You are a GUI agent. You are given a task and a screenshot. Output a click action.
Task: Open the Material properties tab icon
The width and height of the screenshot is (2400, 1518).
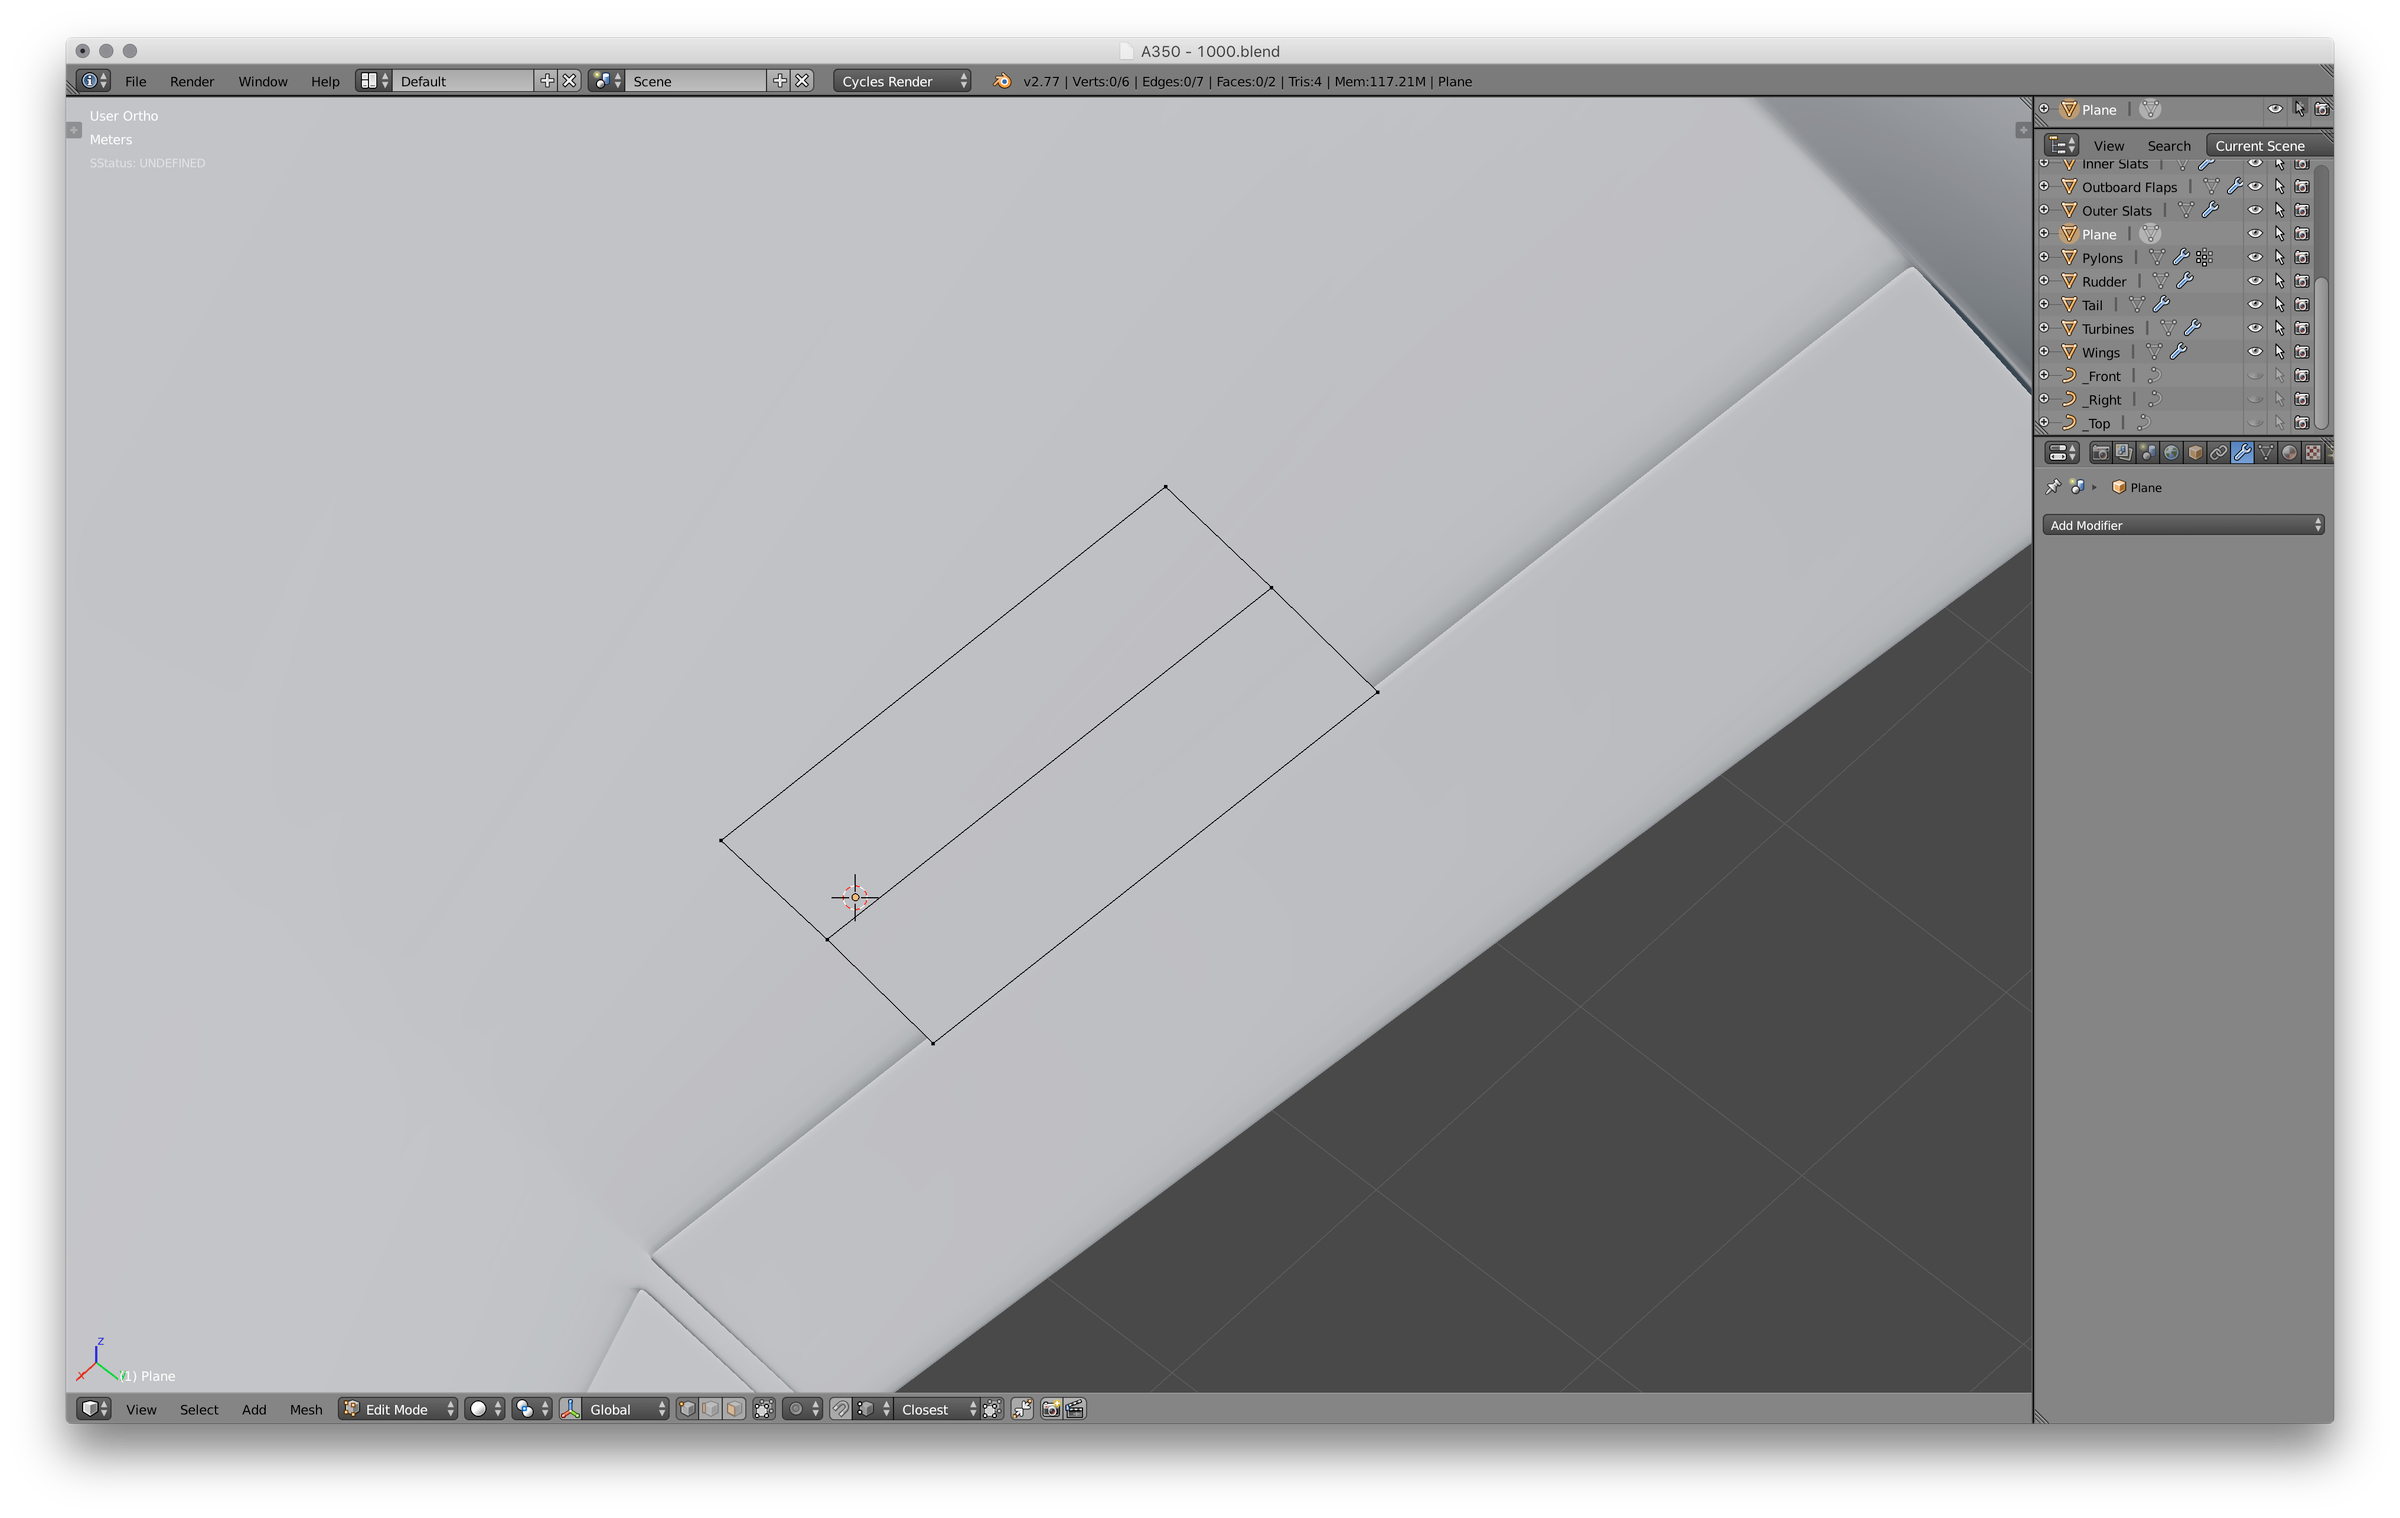(x=2290, y=453)
